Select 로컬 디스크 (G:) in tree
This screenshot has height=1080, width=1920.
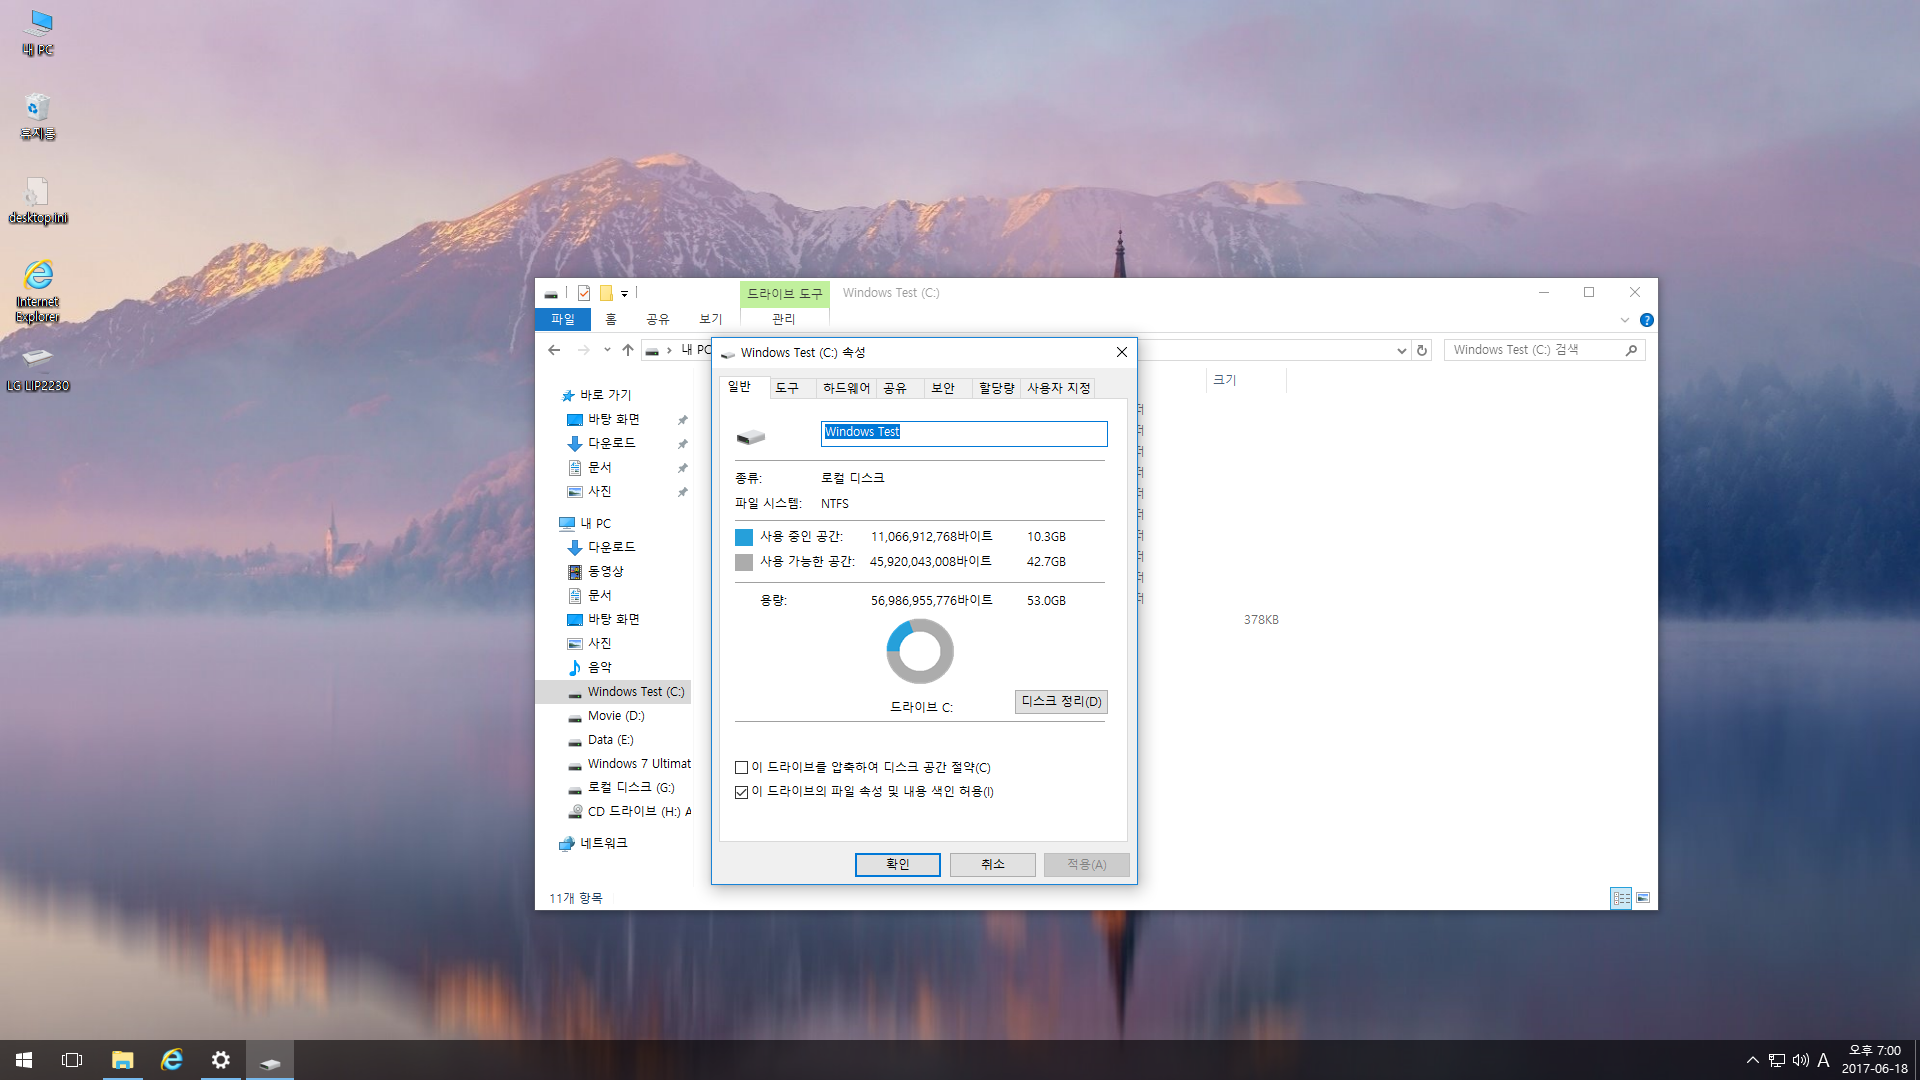(630, 788)
